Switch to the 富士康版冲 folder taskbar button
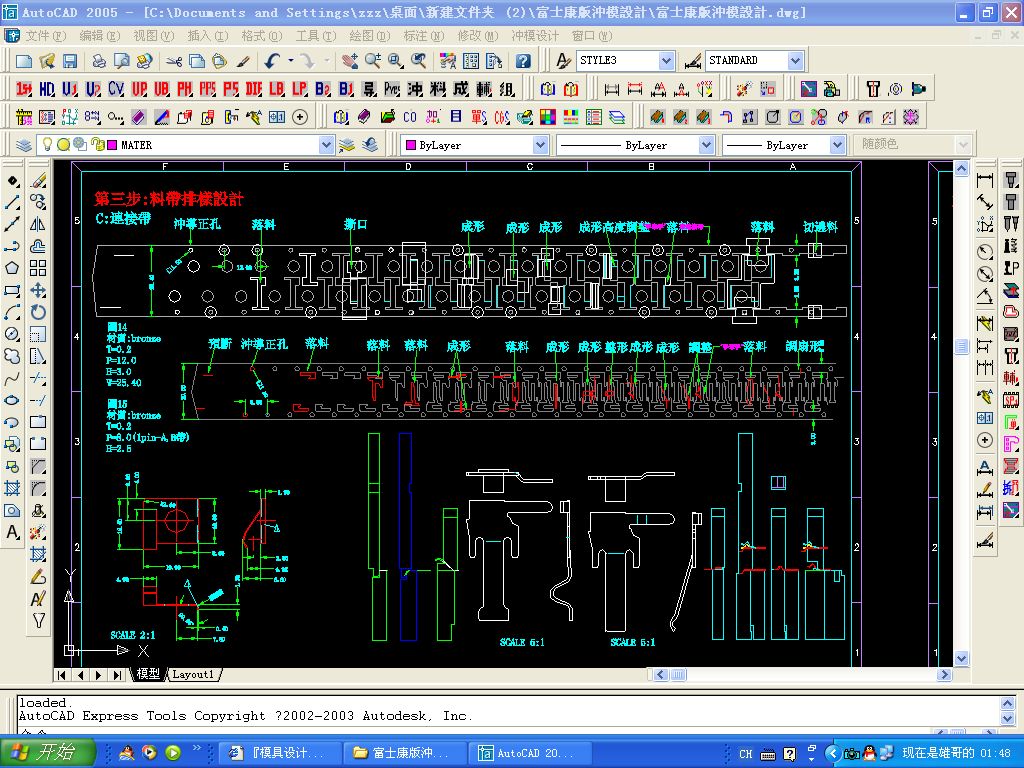1024x768 pixels. pos(404,753)
